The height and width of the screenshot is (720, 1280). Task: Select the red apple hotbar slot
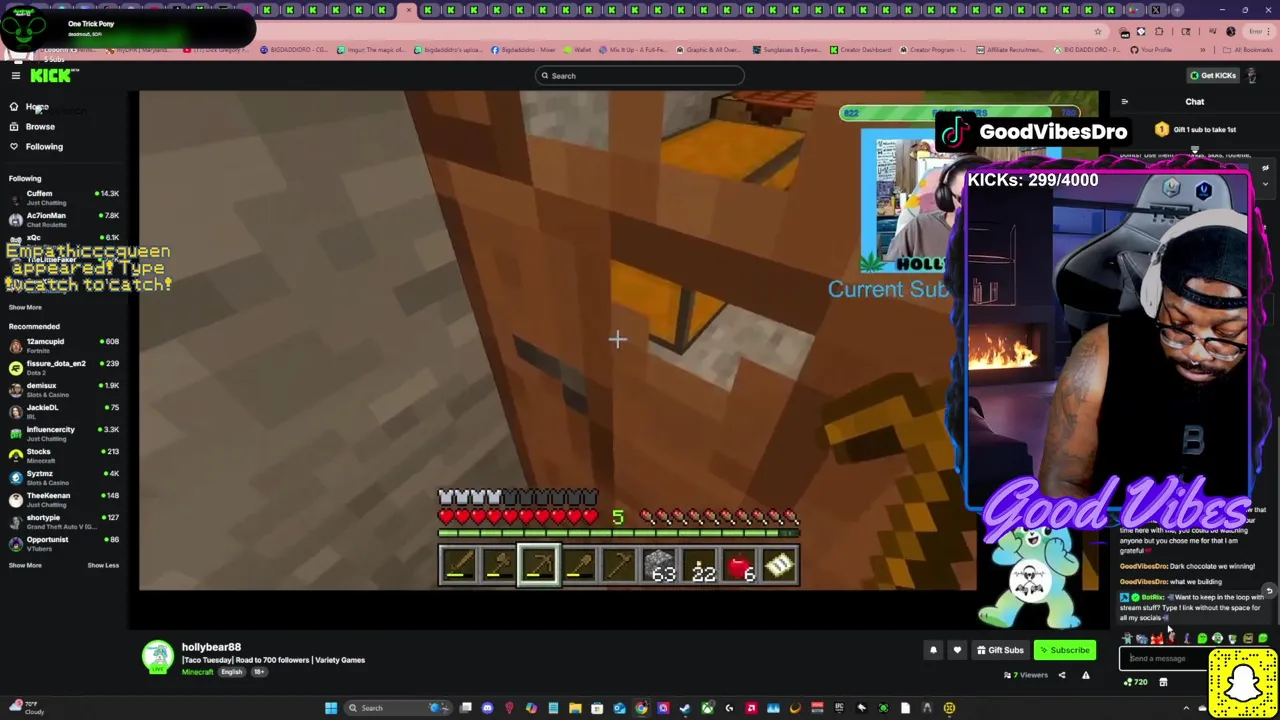pos(740,568)
